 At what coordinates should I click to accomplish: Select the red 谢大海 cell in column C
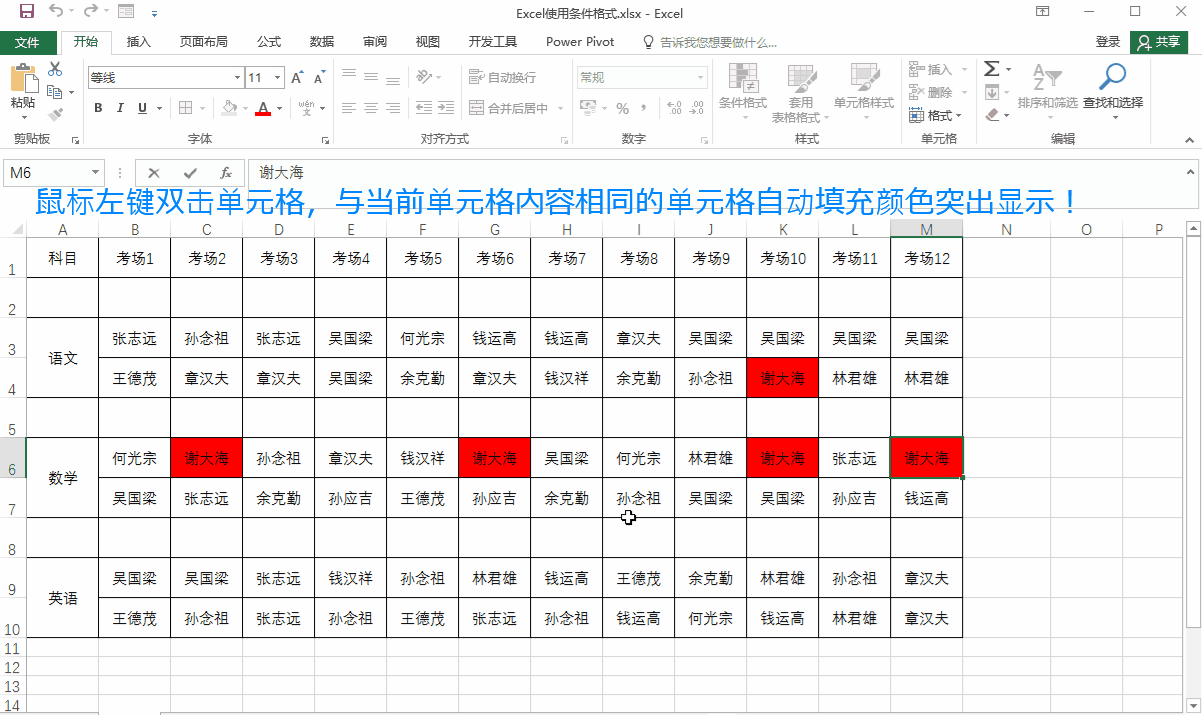click(x=206, y=458)
